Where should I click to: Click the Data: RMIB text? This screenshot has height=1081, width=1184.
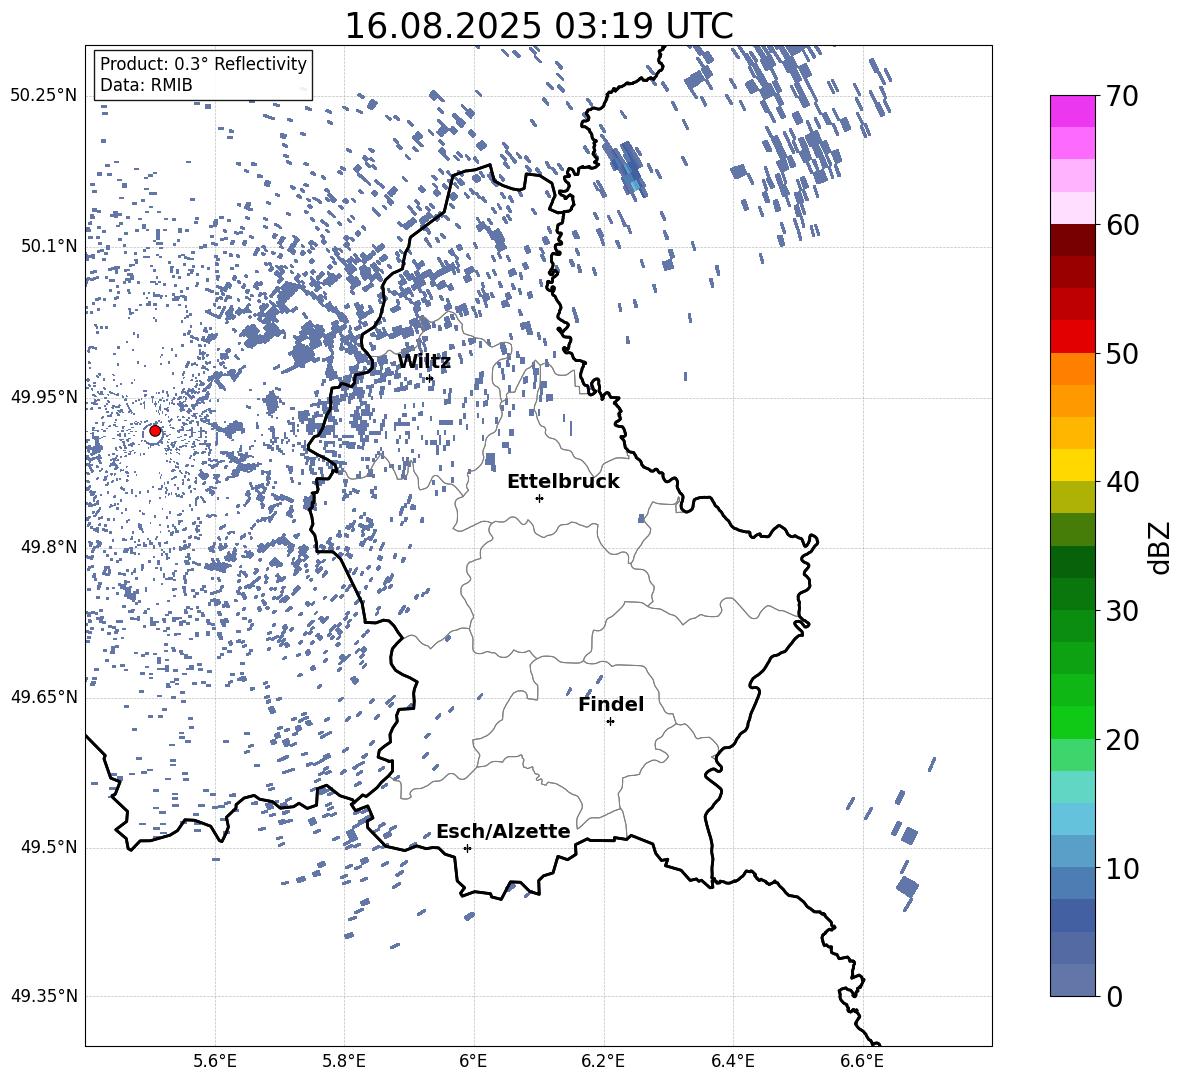tap(146, 85)
